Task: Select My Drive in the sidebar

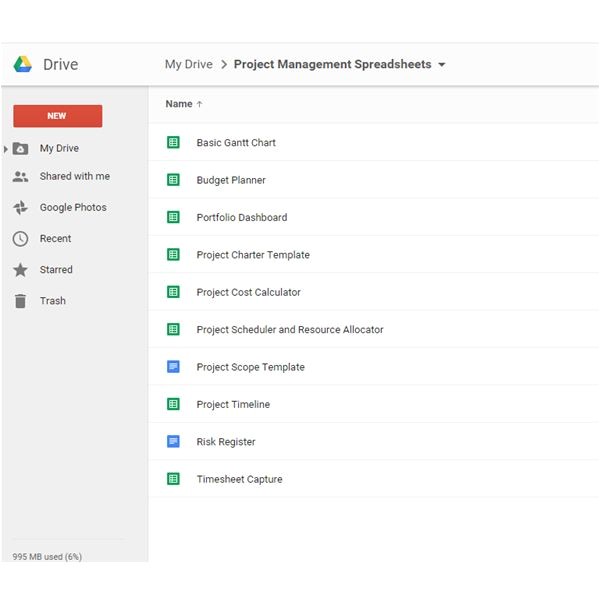Action: click(59, 149)
